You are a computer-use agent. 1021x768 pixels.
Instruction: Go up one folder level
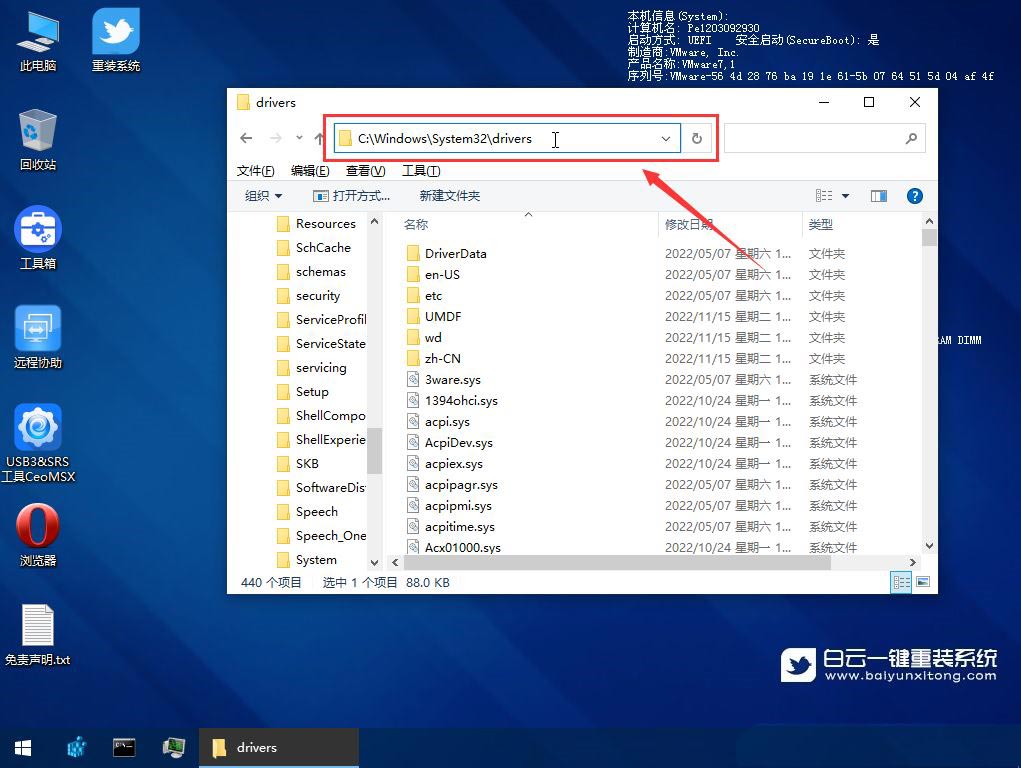point(319,139)
